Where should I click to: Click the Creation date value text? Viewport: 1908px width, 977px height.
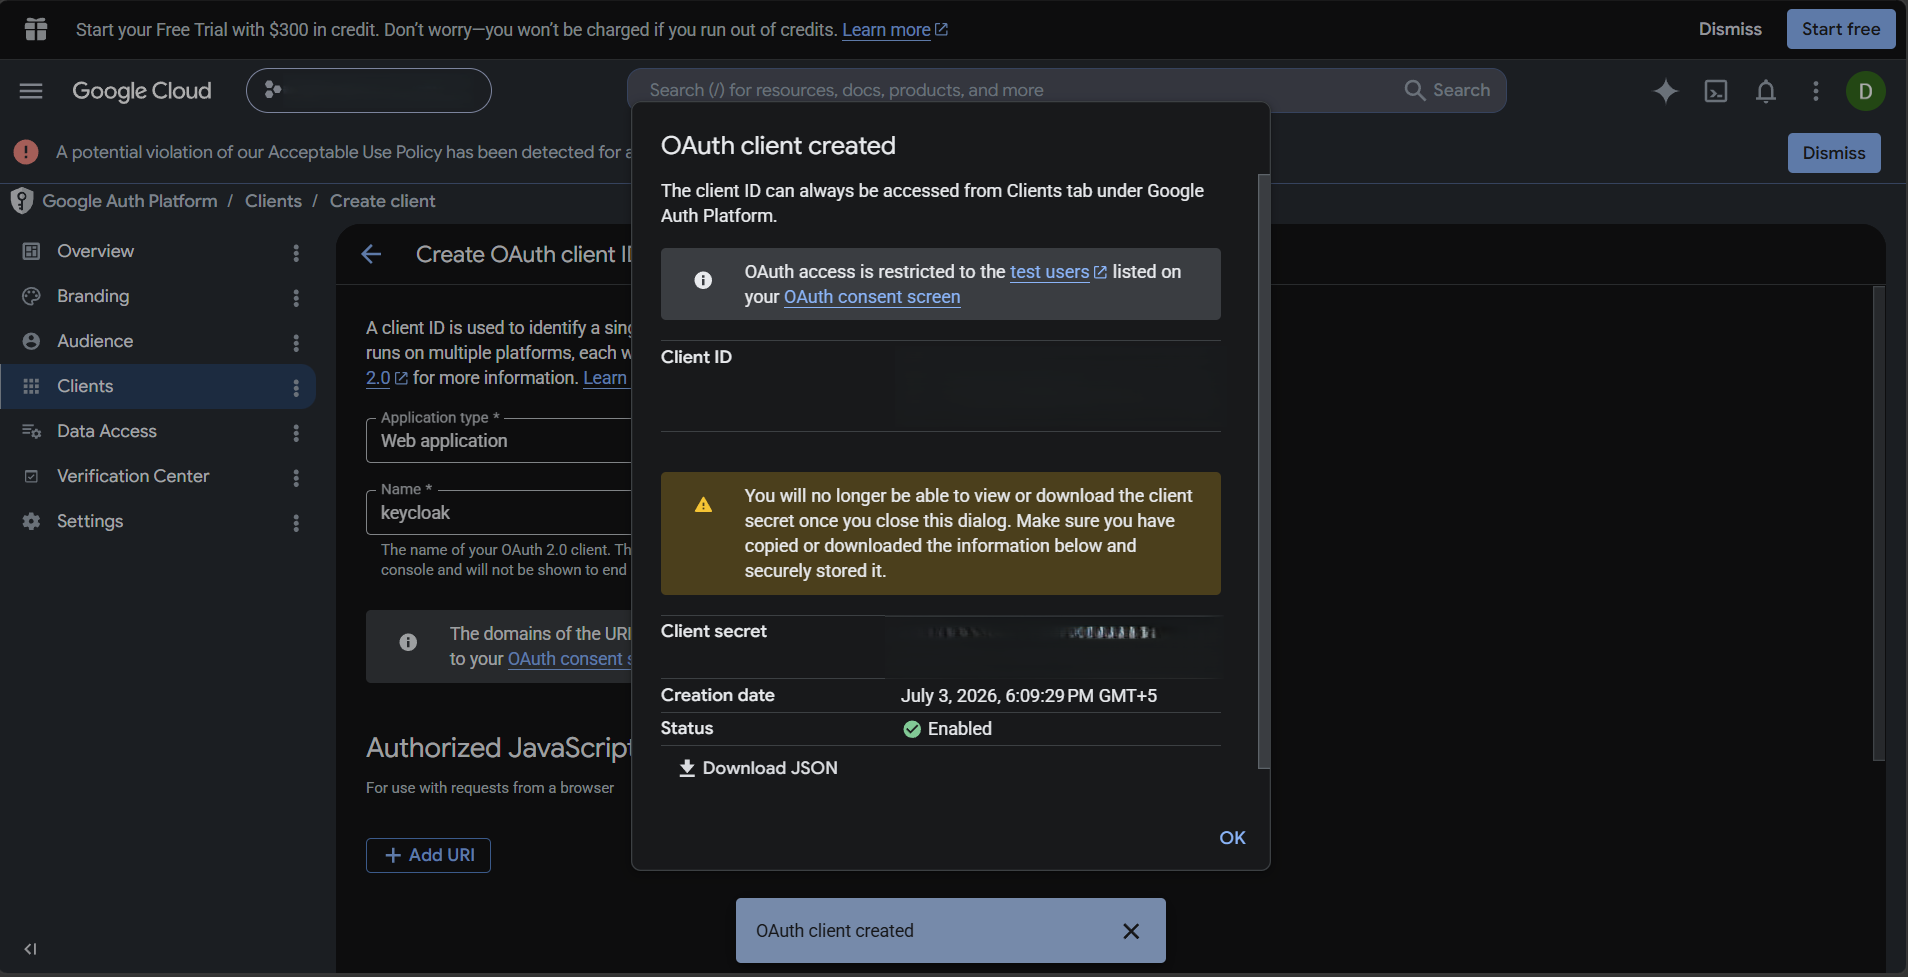(x=1029, y=696)
